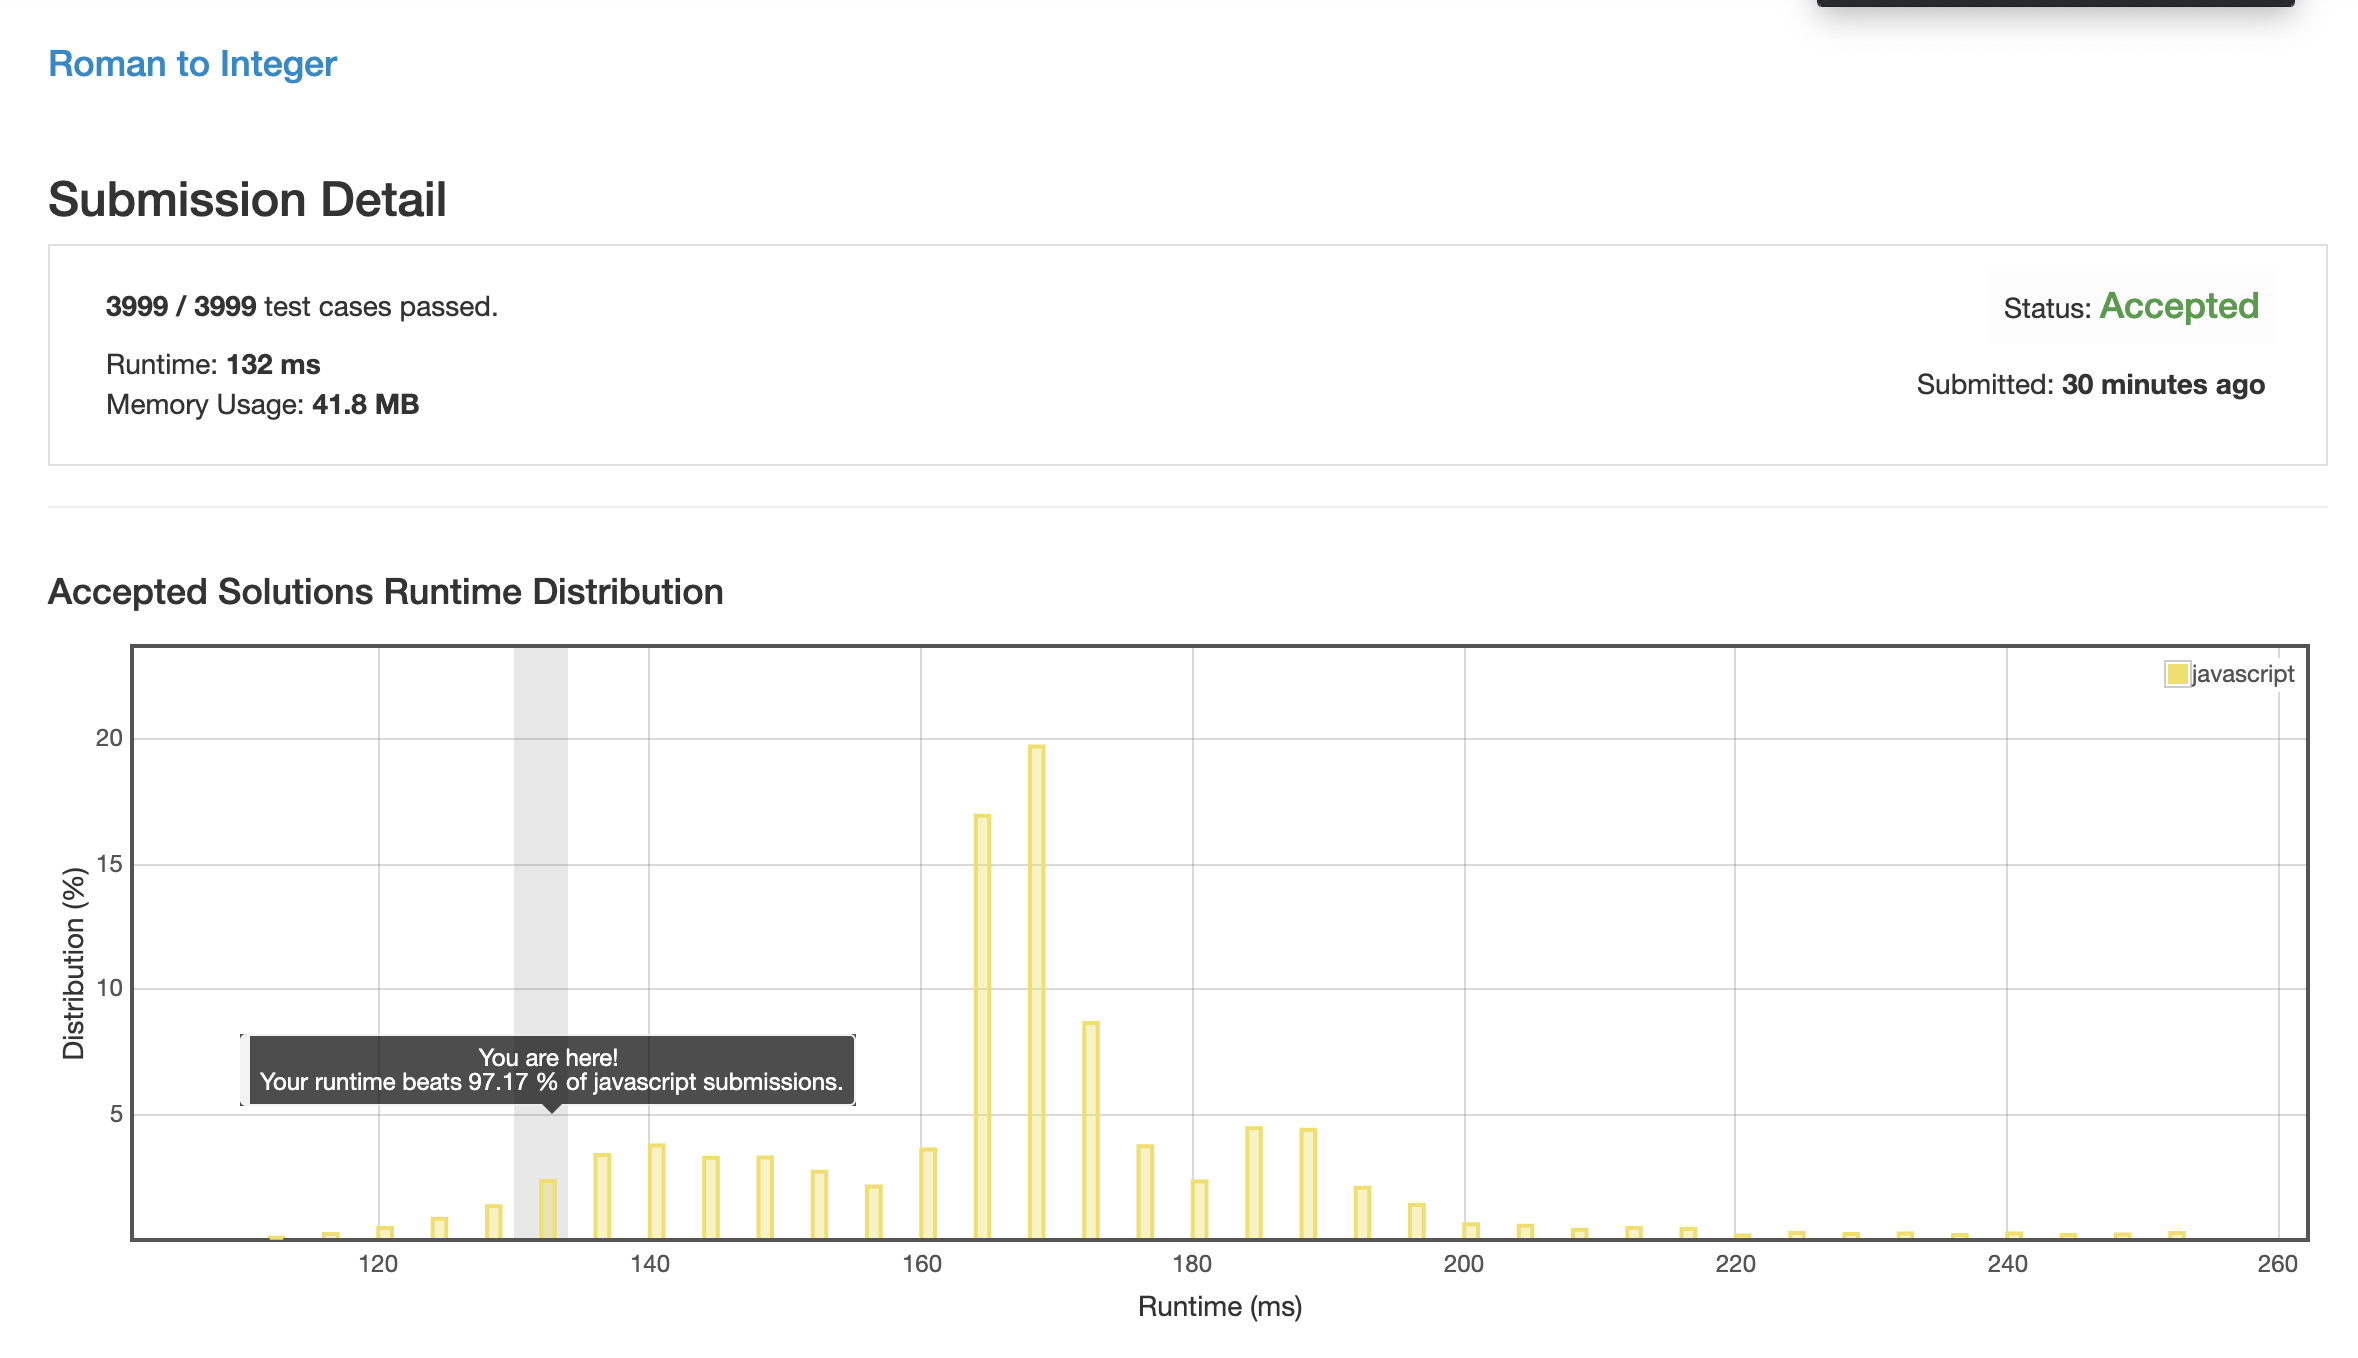Click the bar near 172 ms

pos(1090,1131)
